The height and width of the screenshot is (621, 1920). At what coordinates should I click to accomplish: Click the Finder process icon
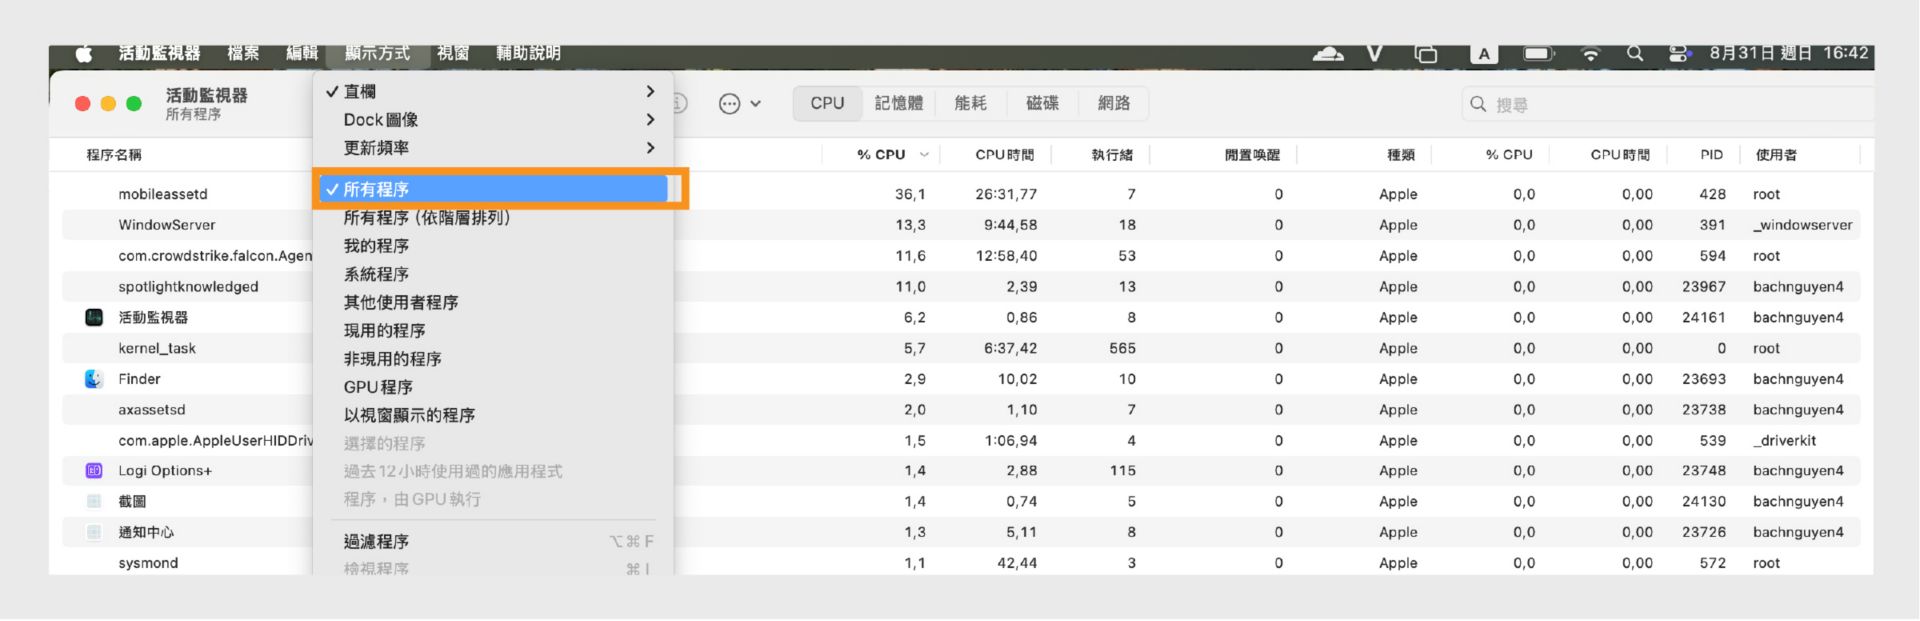(x=94, y=379)
